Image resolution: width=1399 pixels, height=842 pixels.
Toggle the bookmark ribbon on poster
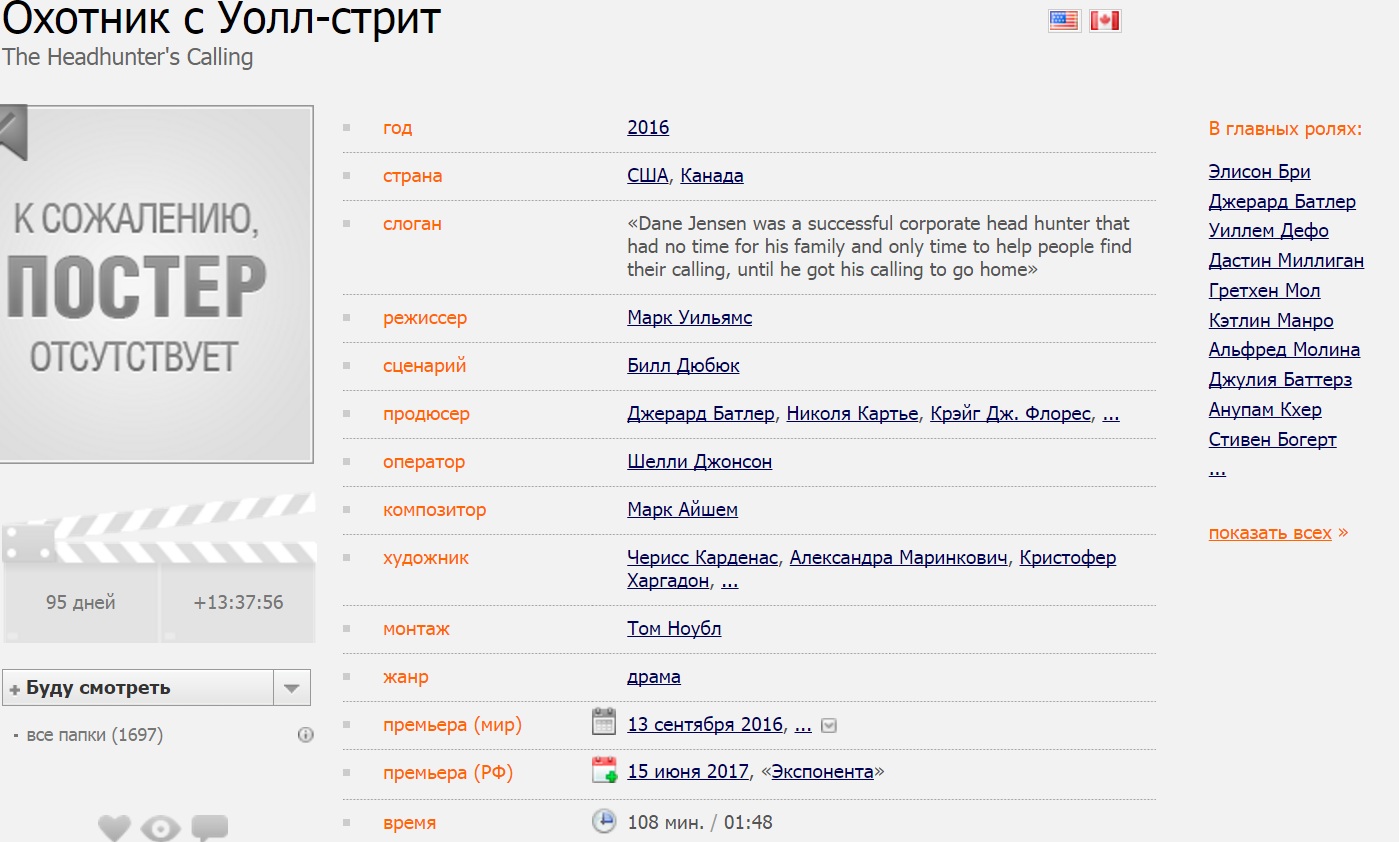[x=12, y=132]
